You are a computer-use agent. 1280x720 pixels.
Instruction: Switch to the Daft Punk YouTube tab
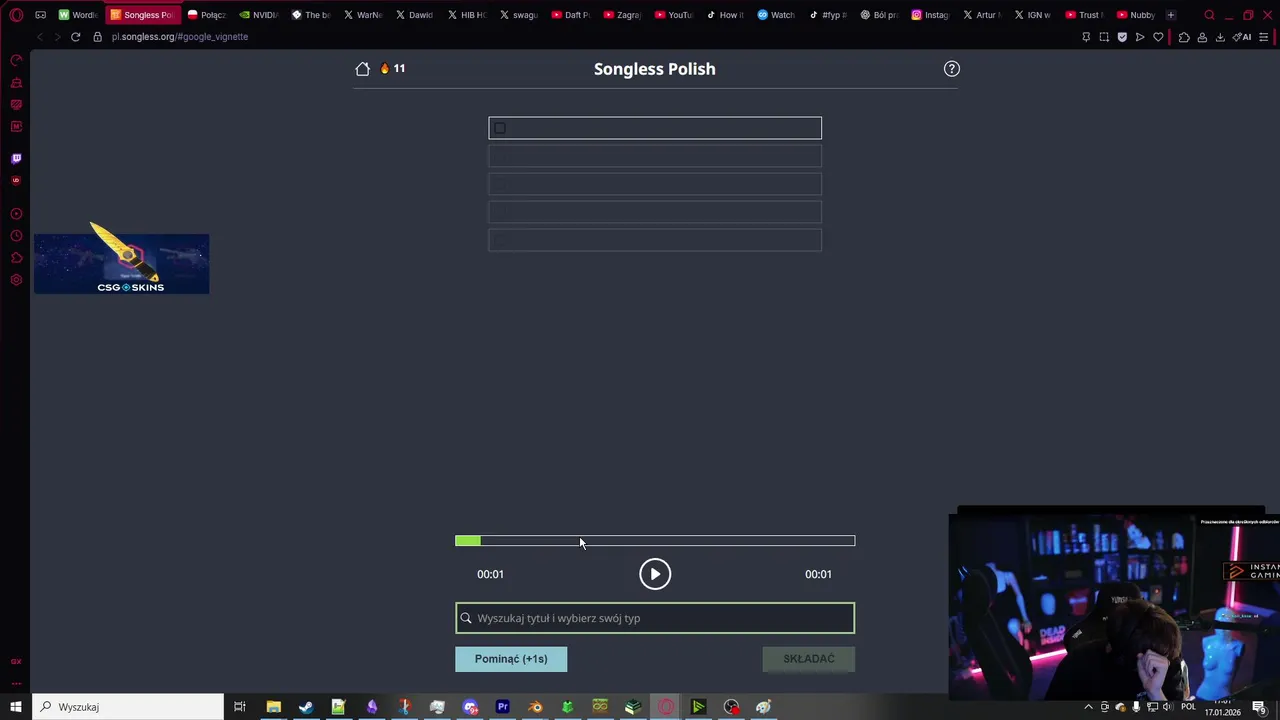[x=571, y=15]
